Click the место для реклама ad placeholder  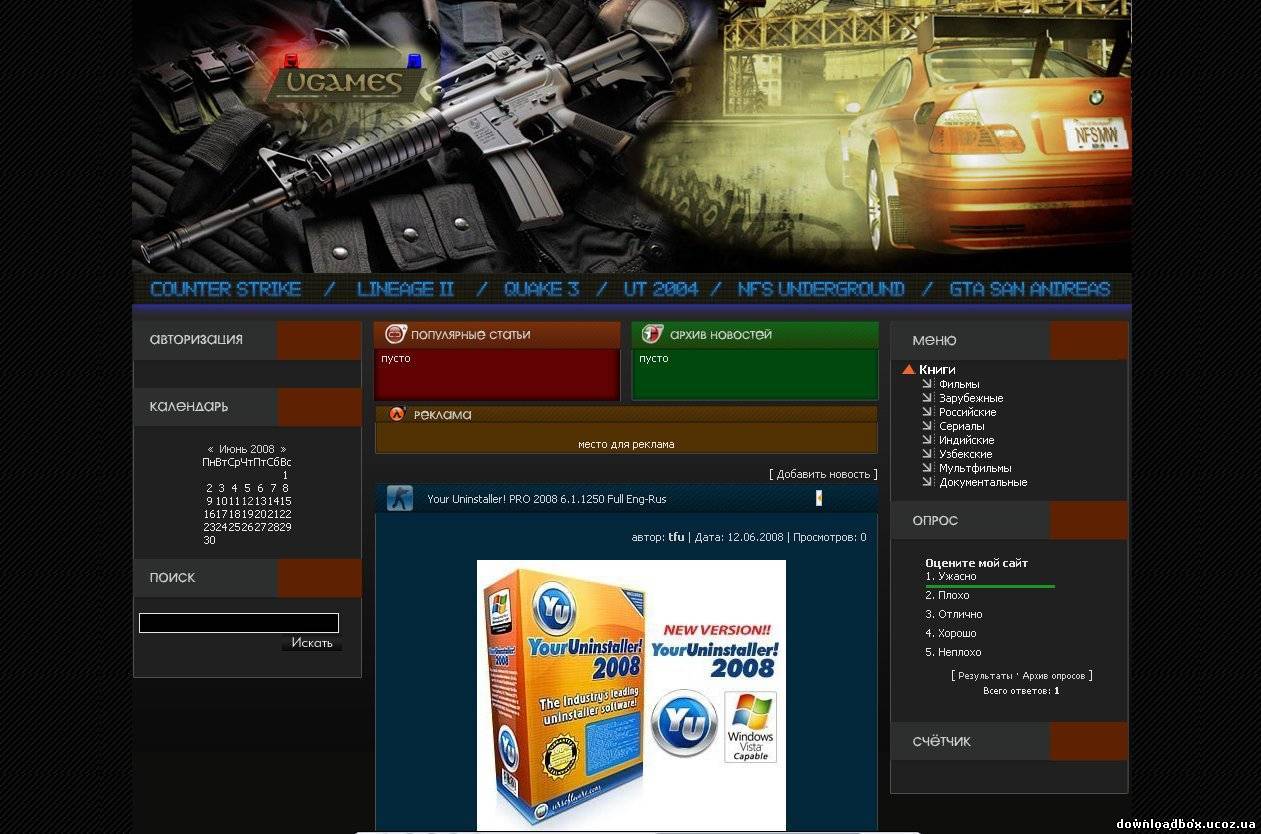626,444
